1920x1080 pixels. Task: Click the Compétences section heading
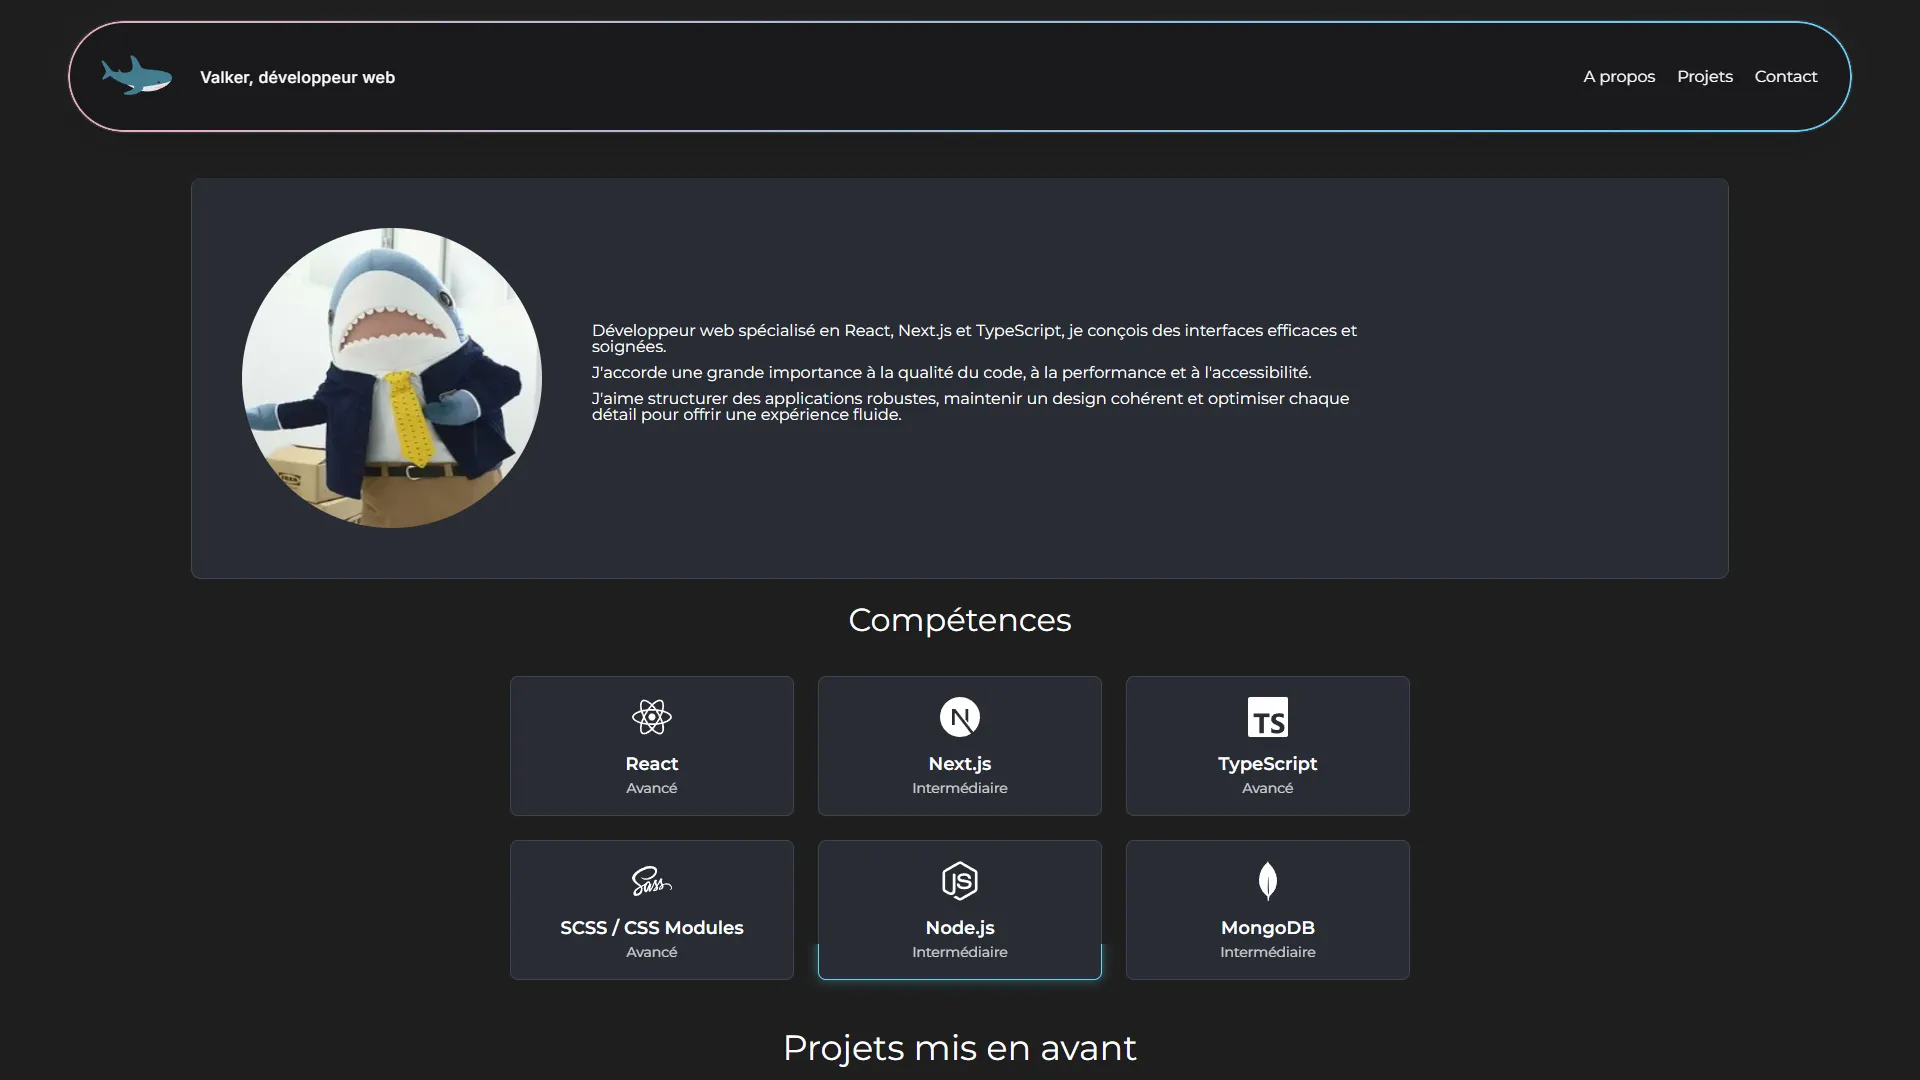click(x=960, y=620)
